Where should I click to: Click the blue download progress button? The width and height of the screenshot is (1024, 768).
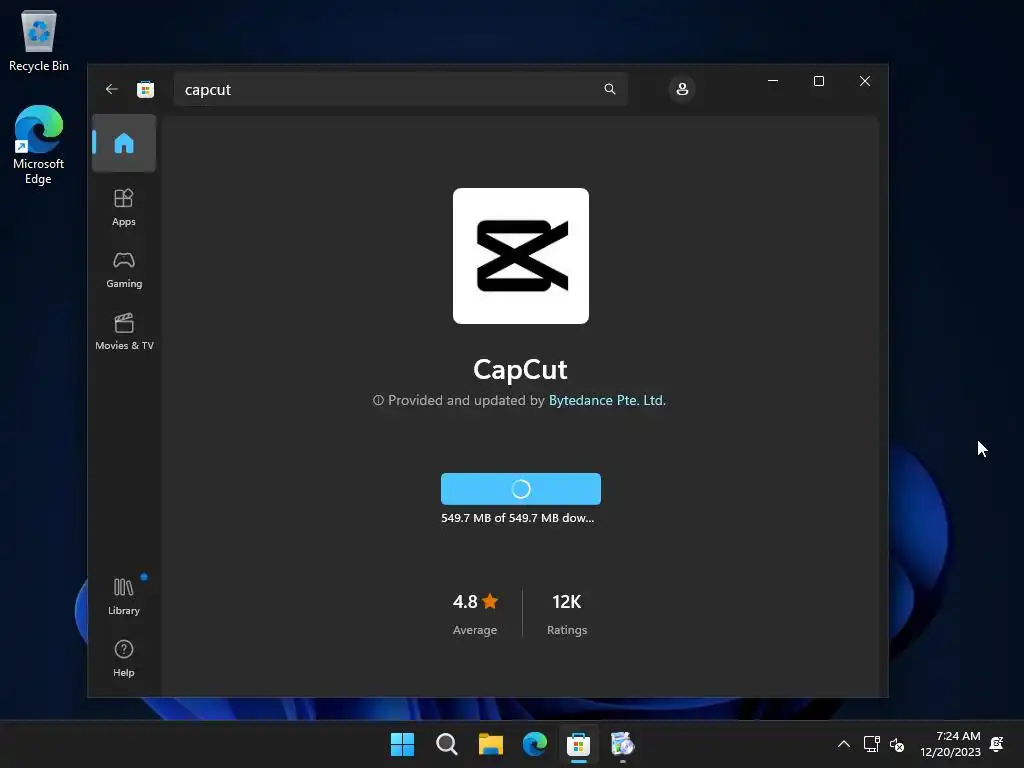(520, 488)
